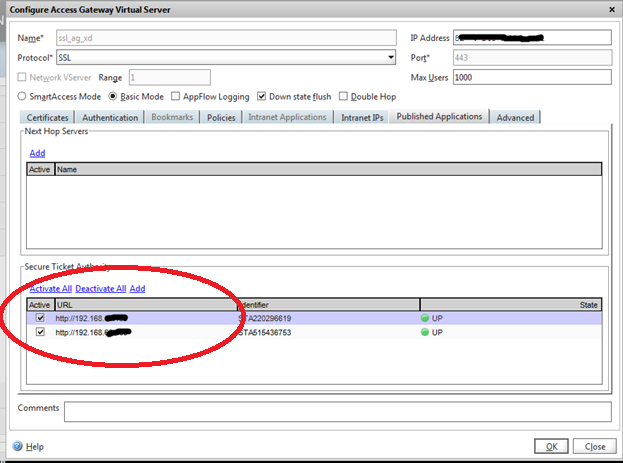
Task: Select SmartAccess Mode radio button
Action: pyautogui.click(x=22, y=96)
